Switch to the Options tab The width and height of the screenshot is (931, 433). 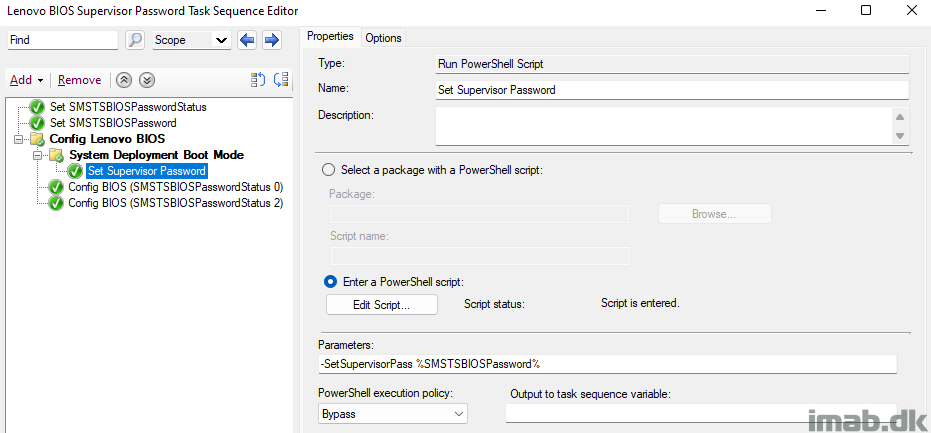pyautogui.click(x=384, y=37)
